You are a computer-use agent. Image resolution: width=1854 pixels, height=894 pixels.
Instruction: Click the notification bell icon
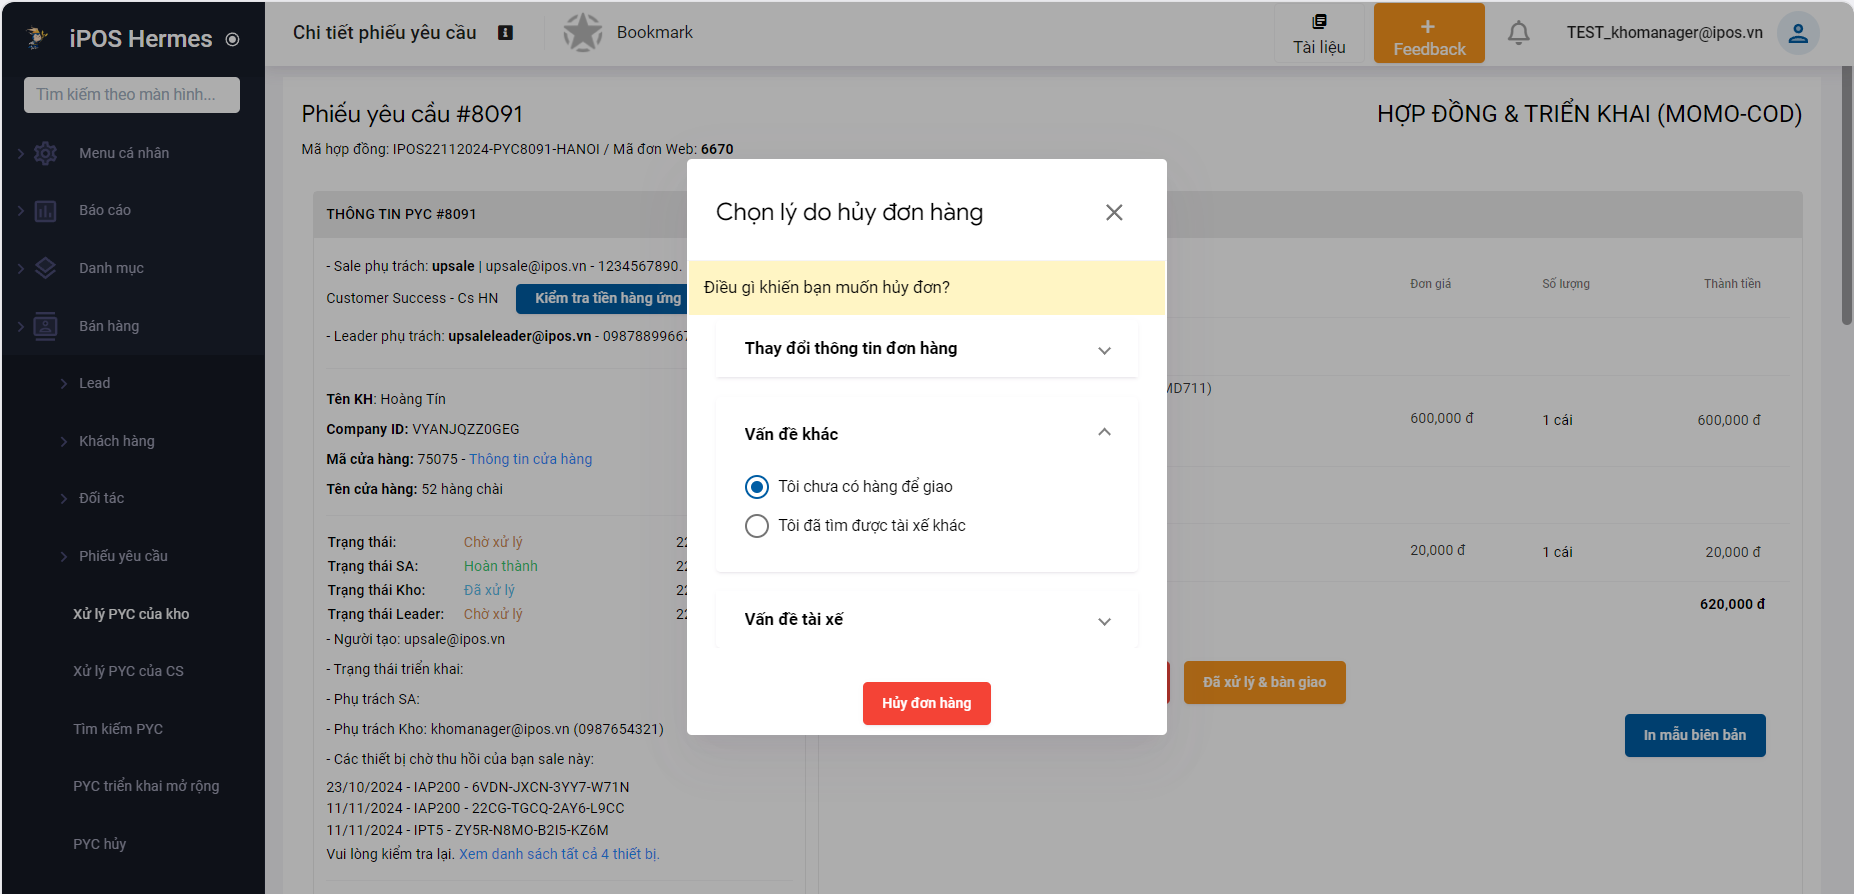pyautogui.click(x=1518, y=33)
